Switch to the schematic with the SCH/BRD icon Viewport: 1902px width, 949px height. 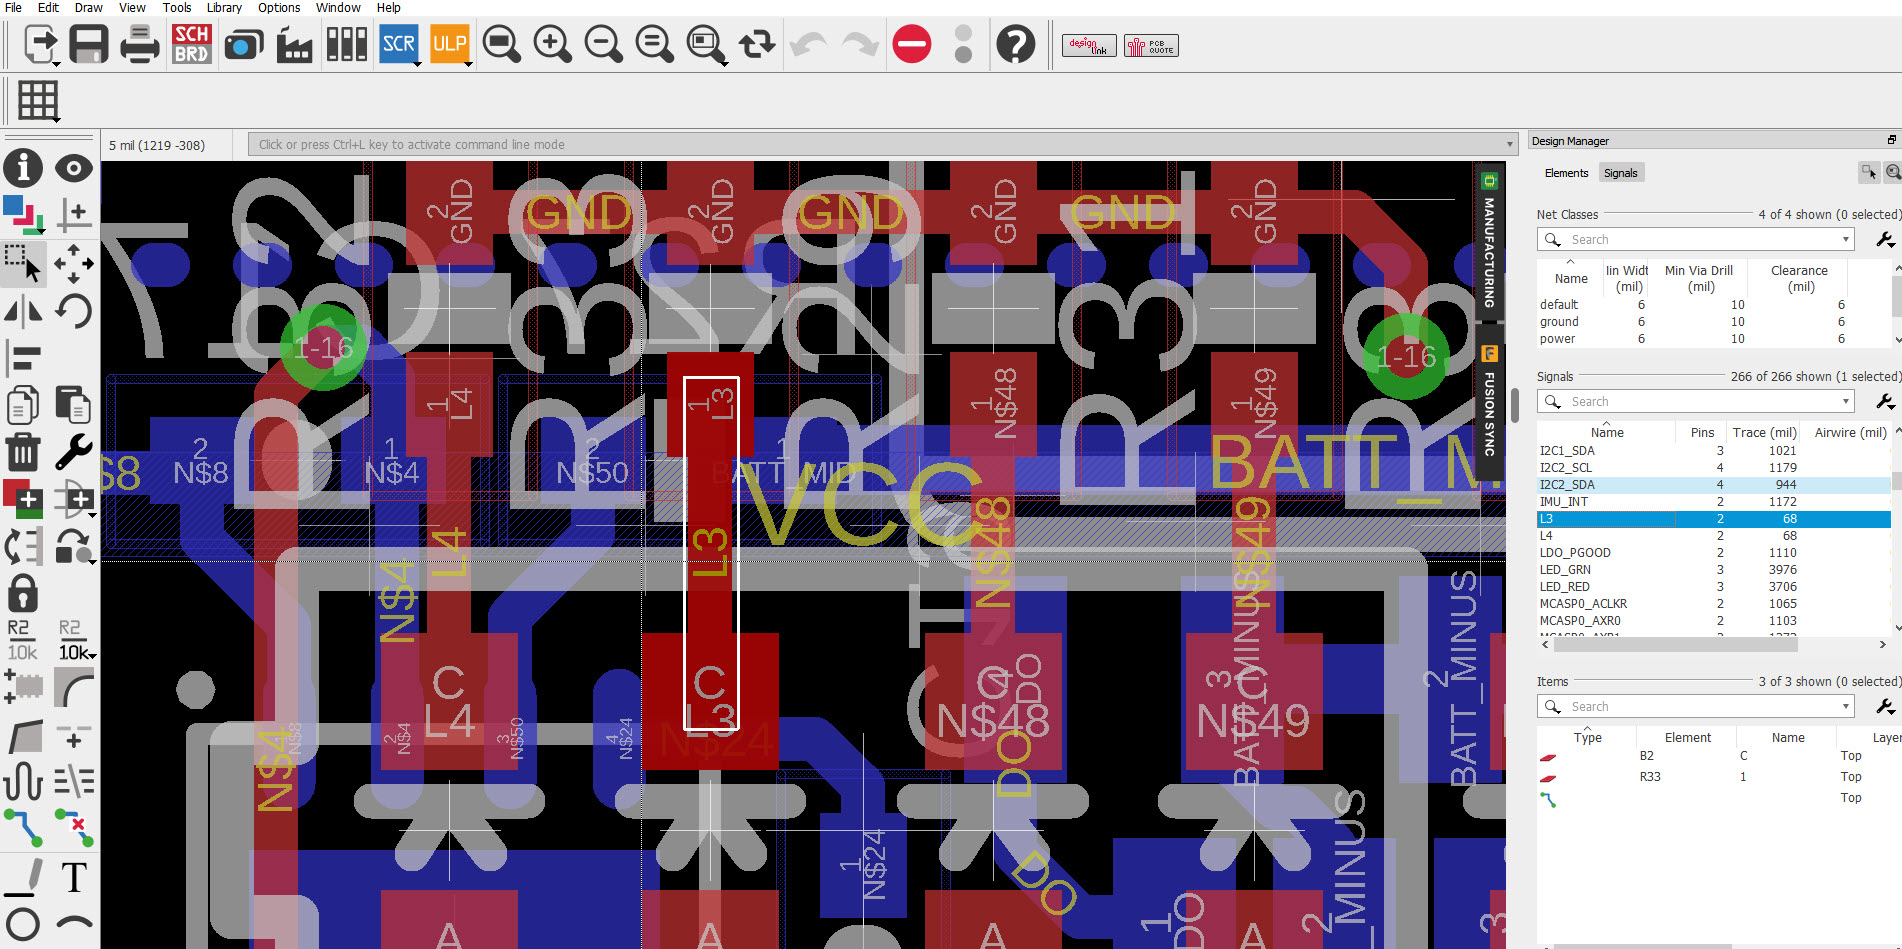(191, 44)
